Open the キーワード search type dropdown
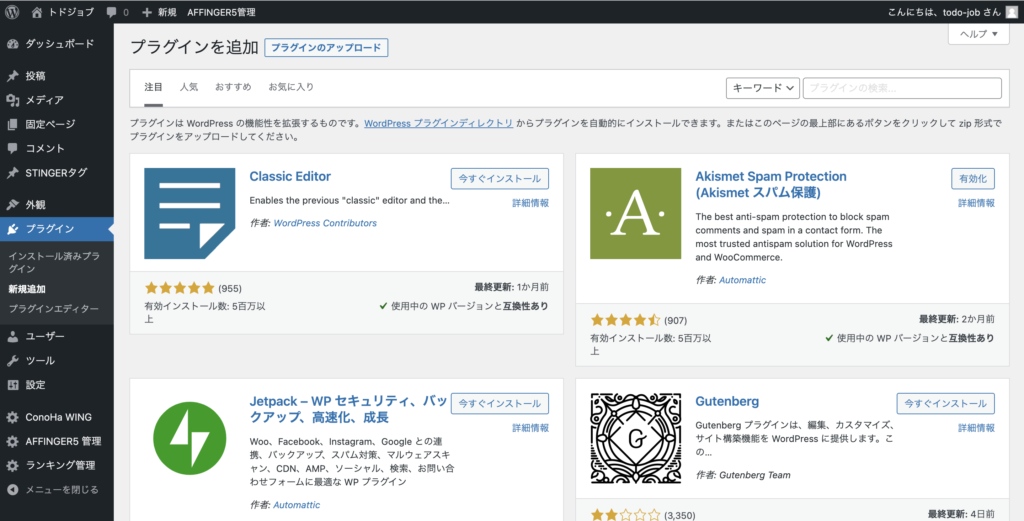 click(763, 88)
